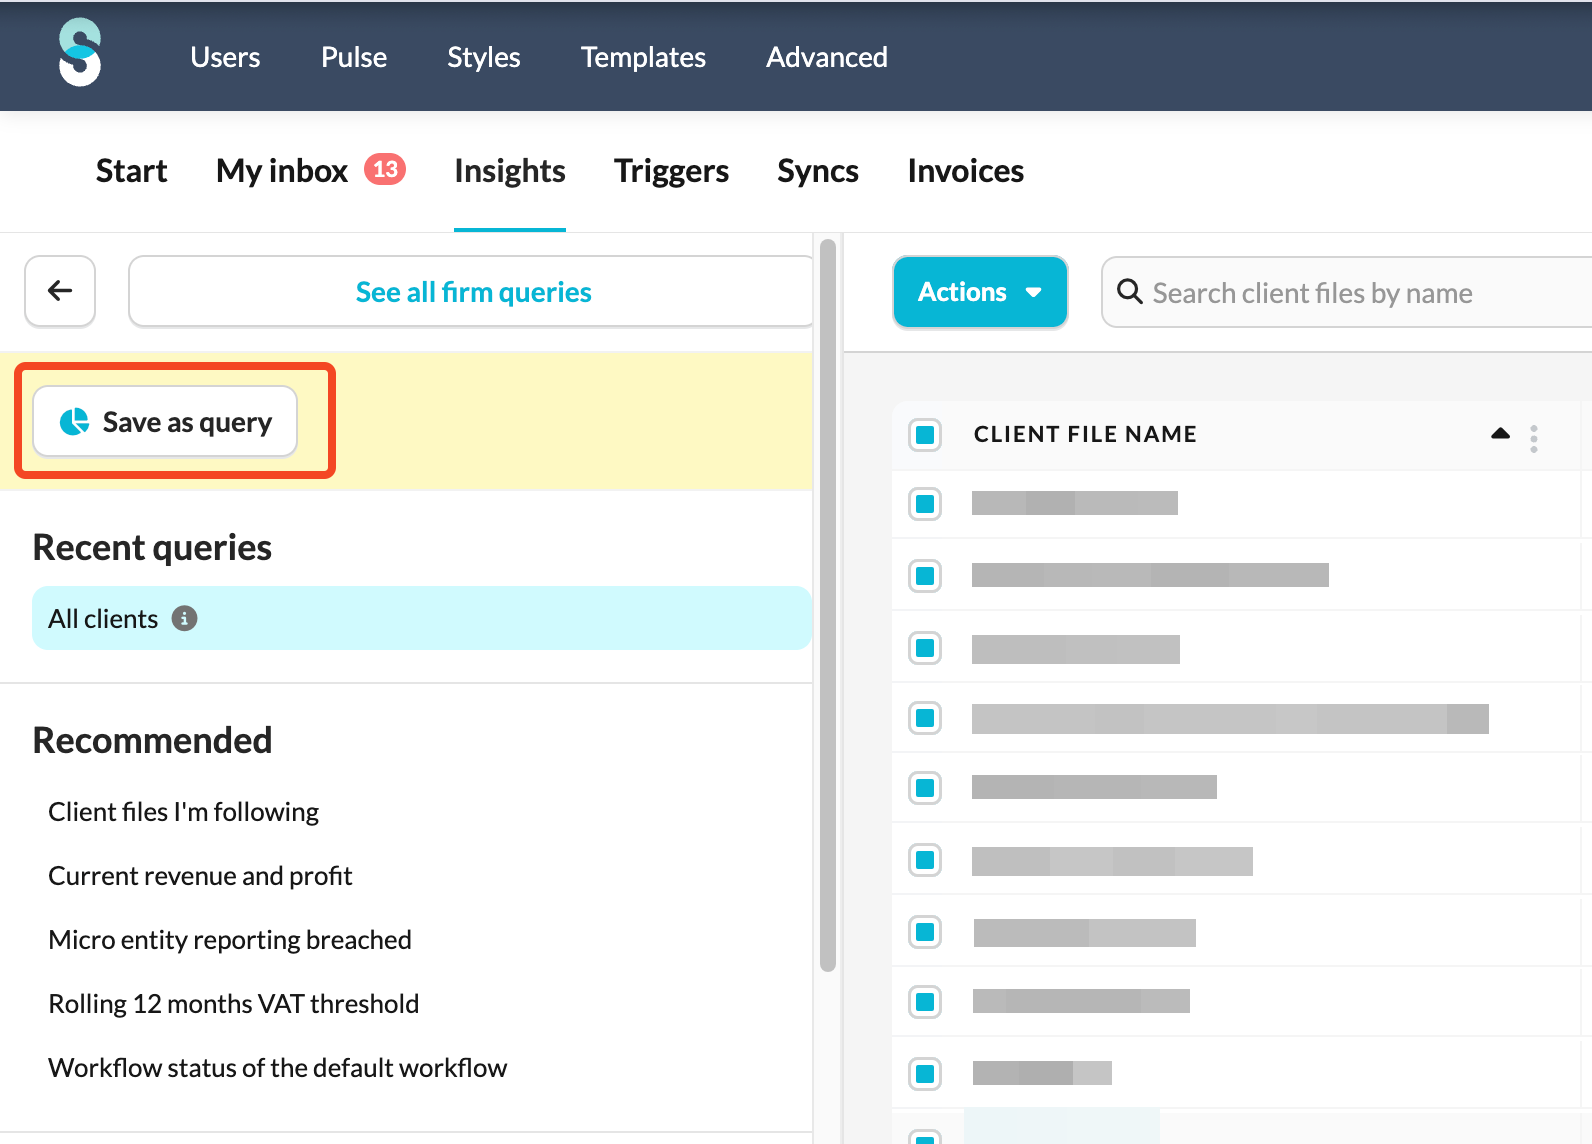The height and width of the screenshot is (1144, 1592).
Task: Switch to the Triggers tab
Action: click(672, 171)
